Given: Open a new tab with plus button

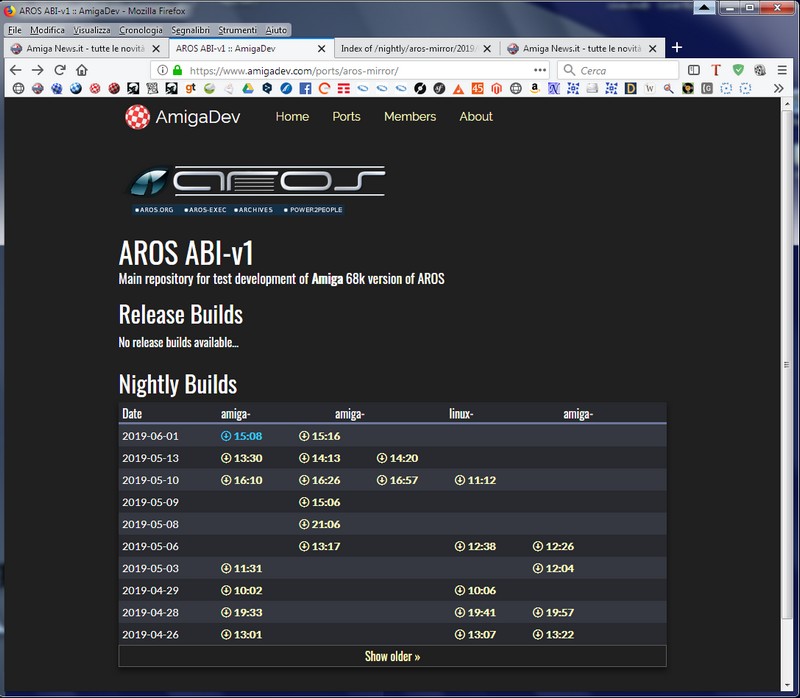Looking at the screenshot, I should point(677,47).
